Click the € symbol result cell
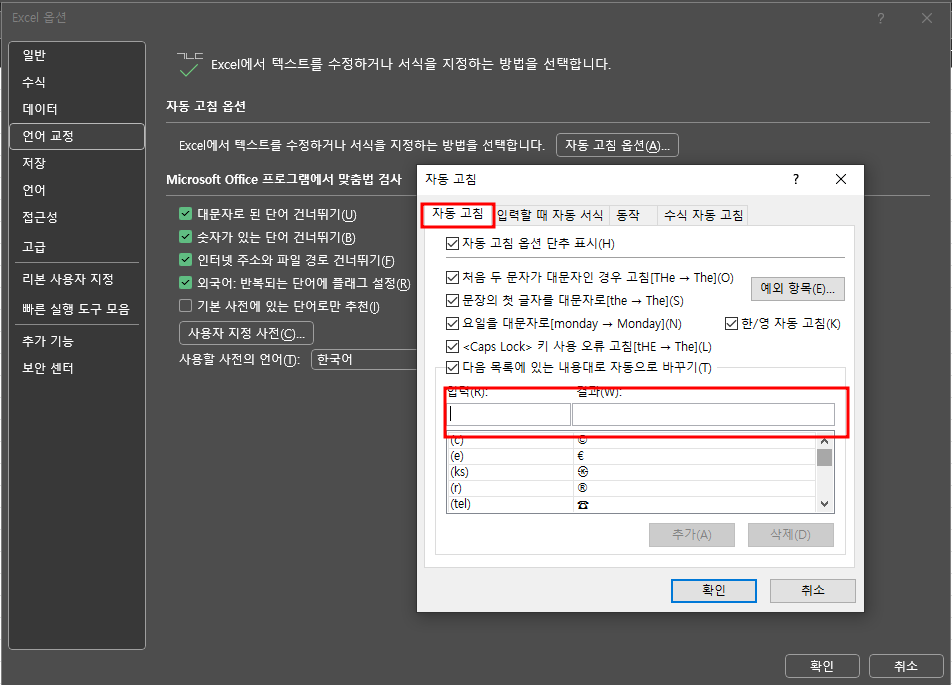This screenshot has width=952, height=685. coord(695,456)
